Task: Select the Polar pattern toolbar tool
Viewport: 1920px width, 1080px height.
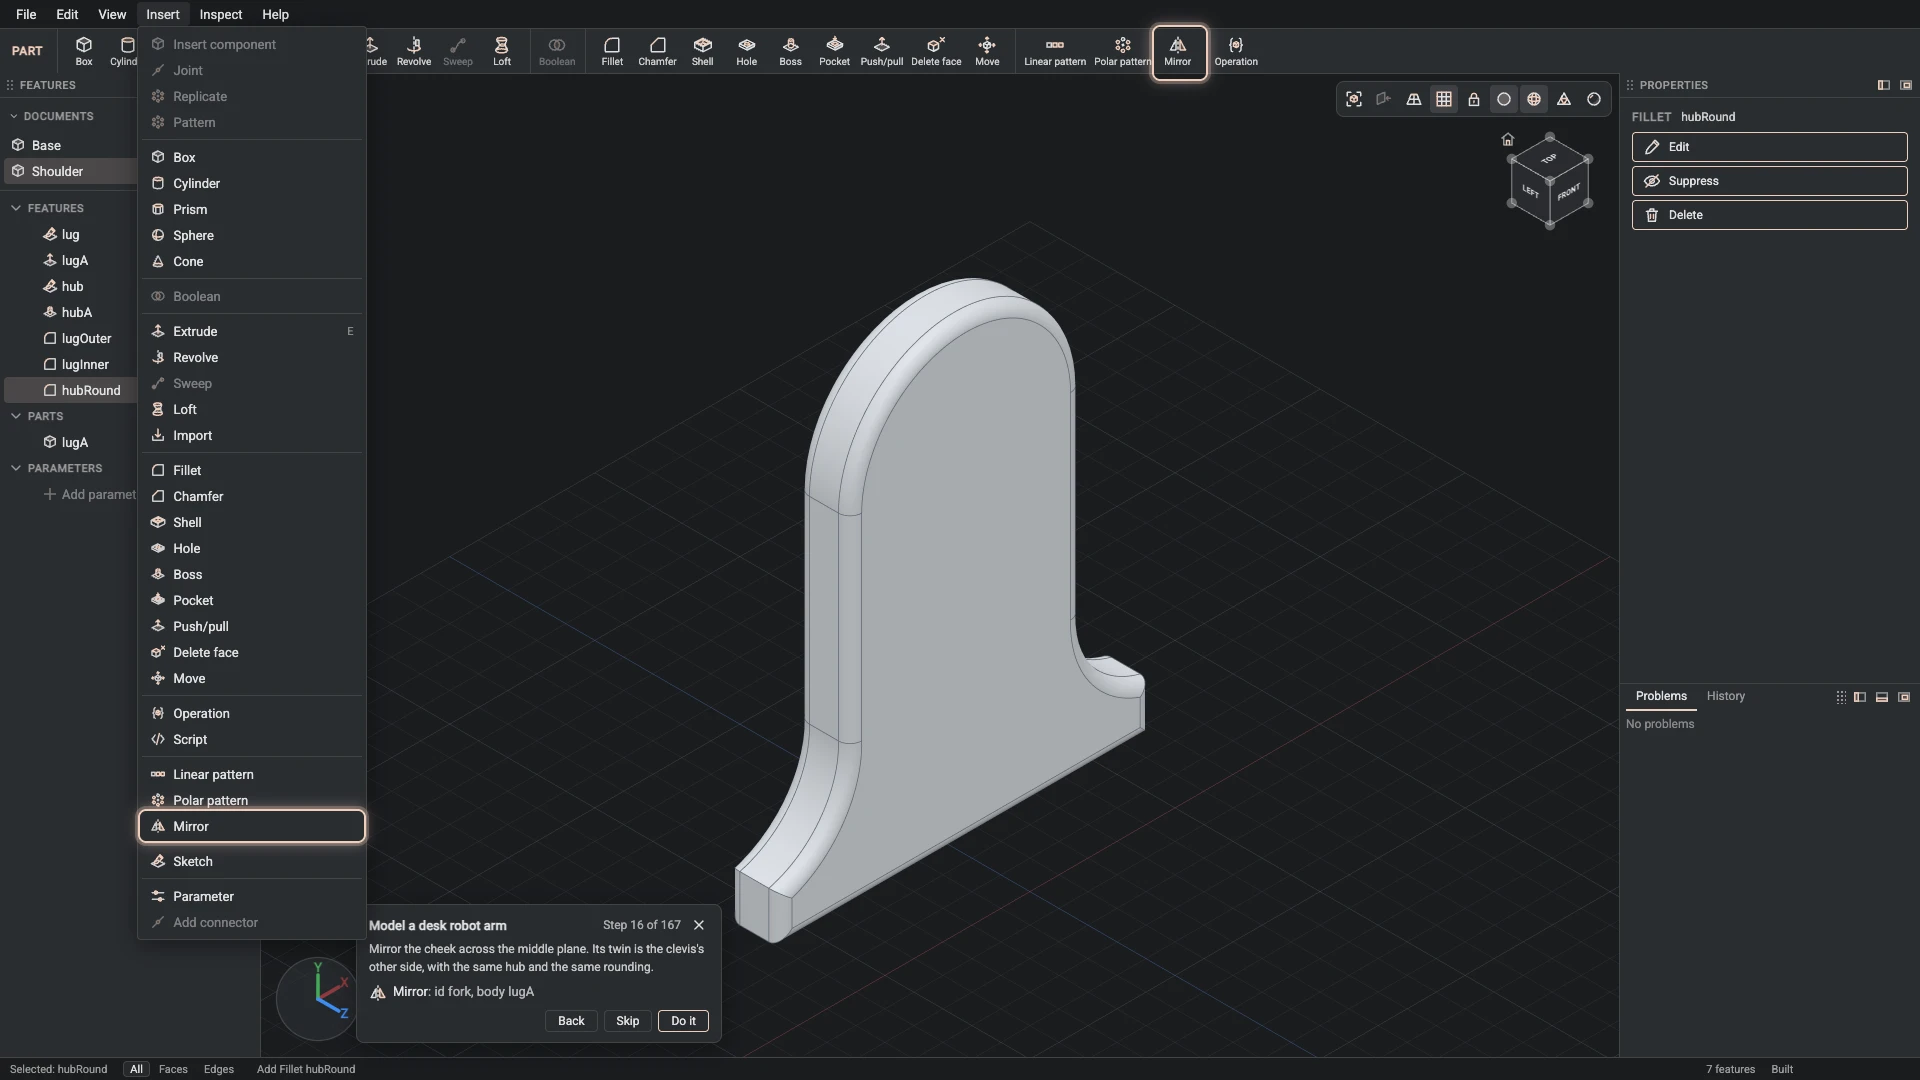Action: 1122,52
